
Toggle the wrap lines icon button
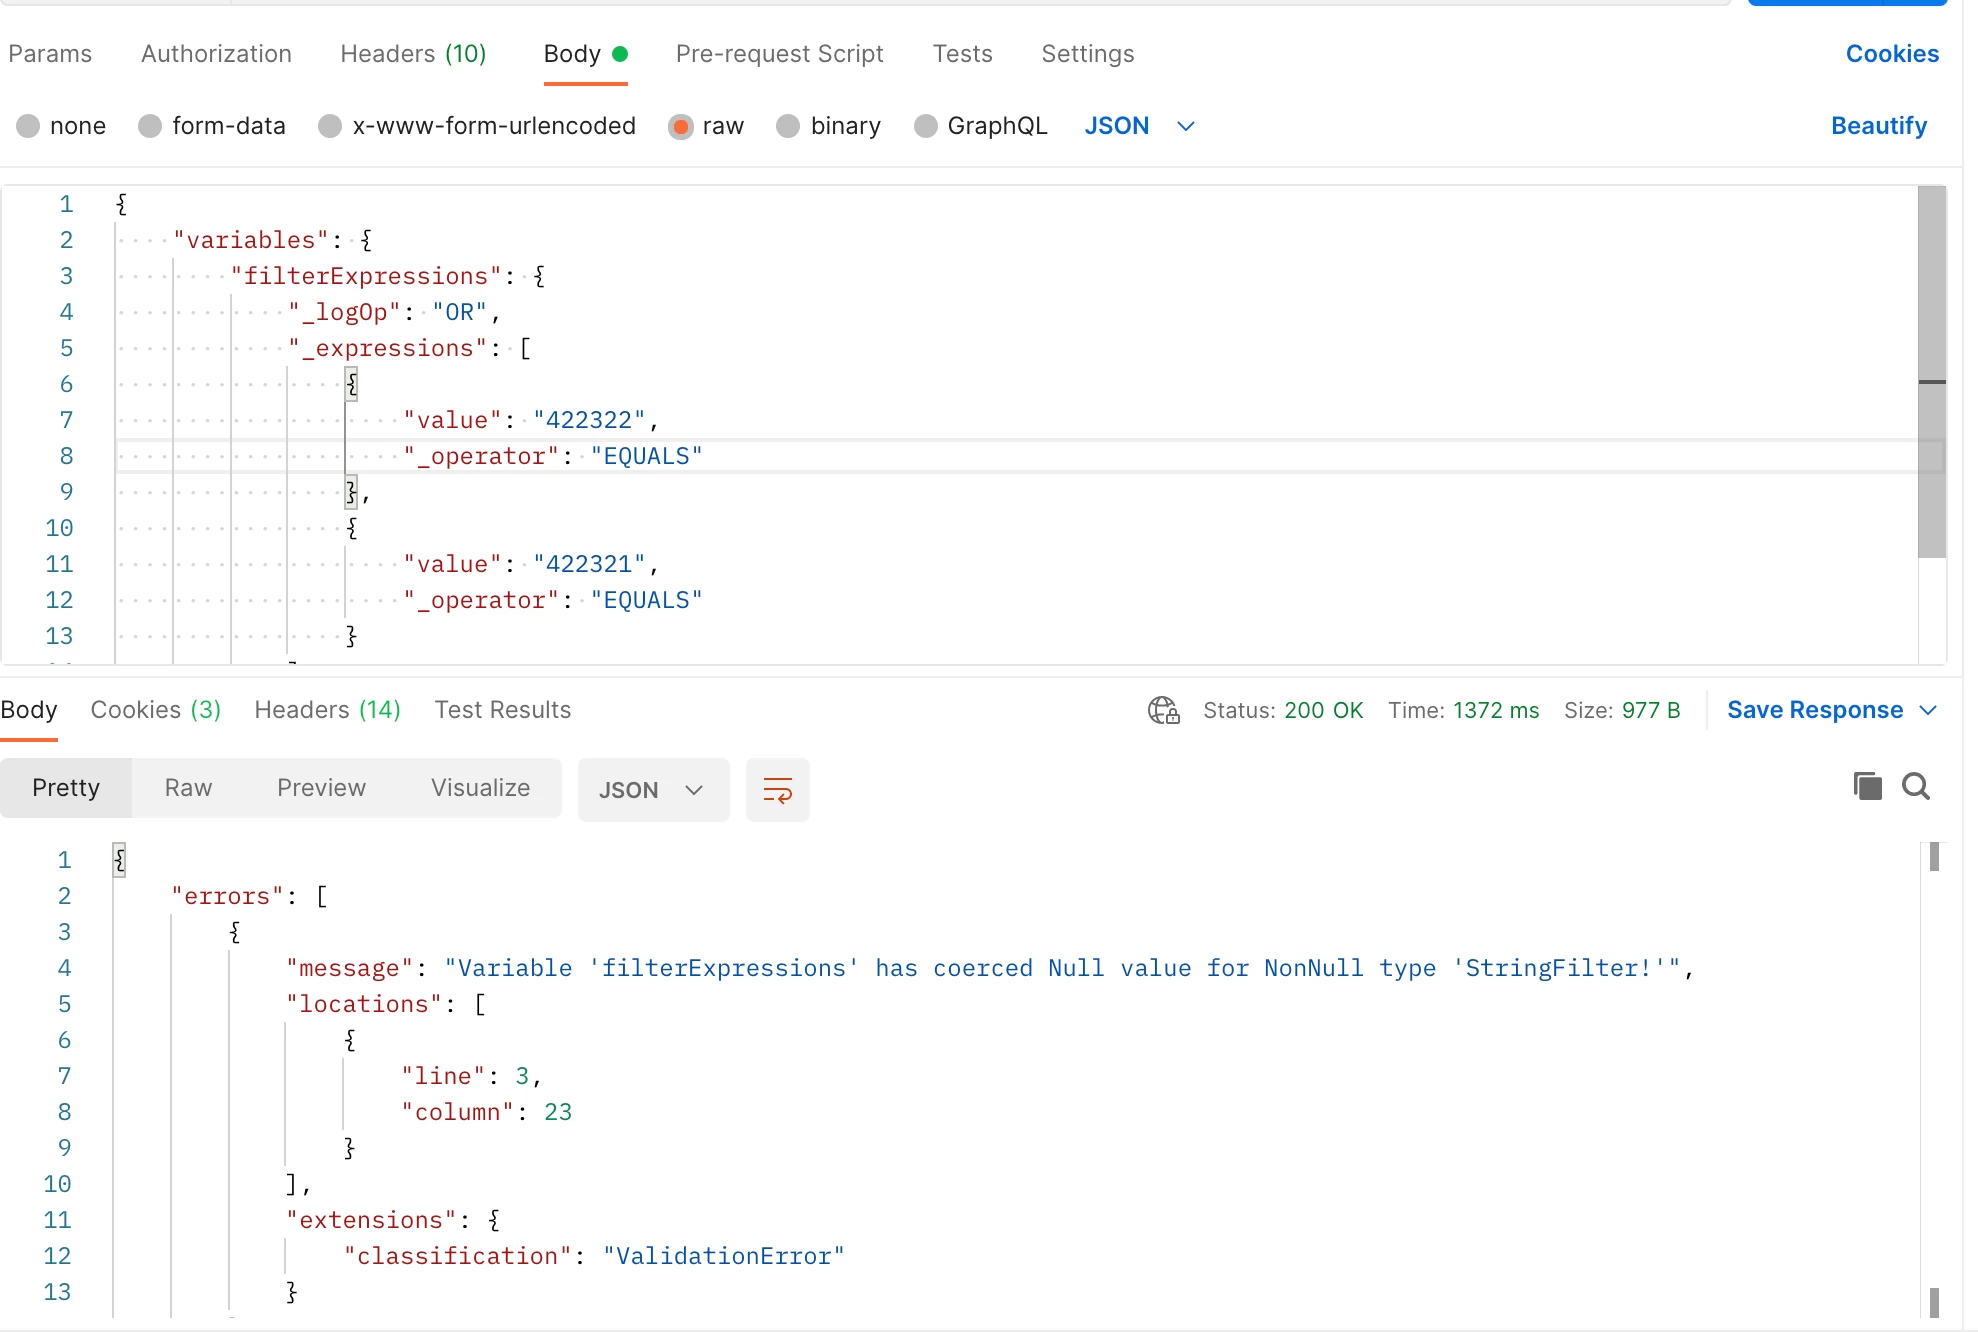[777, 790]
